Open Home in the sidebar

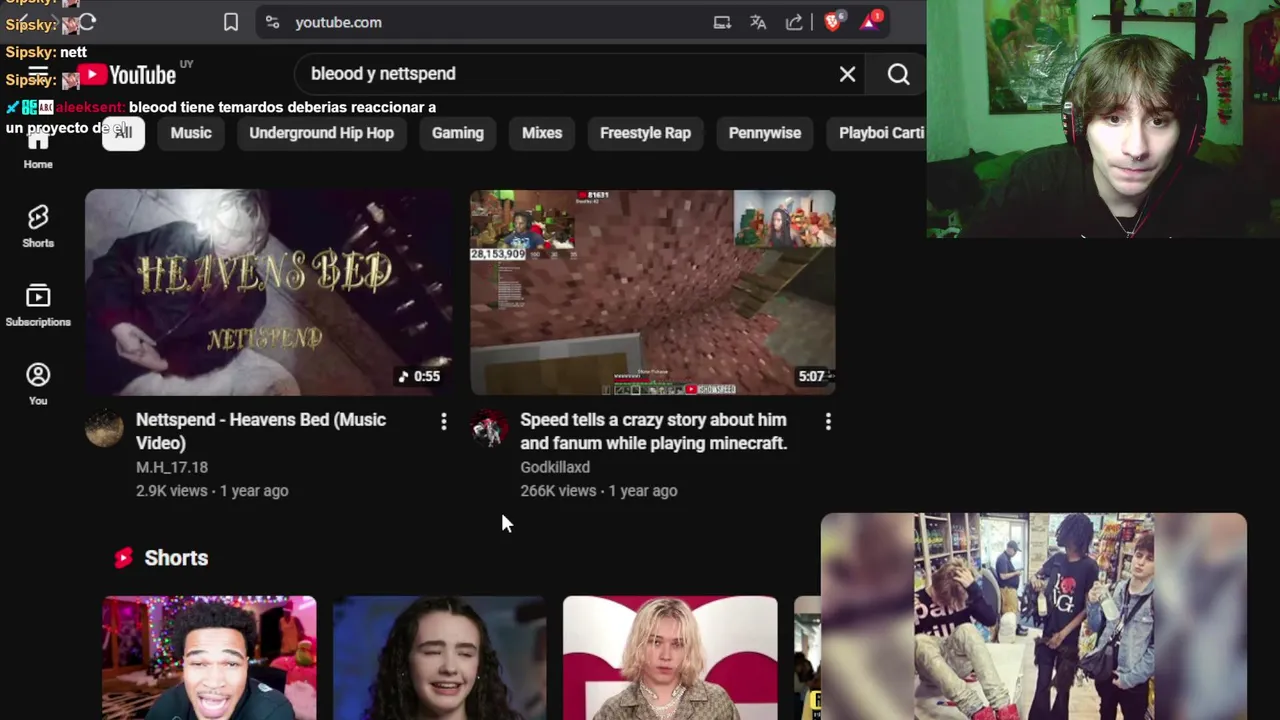38,150
